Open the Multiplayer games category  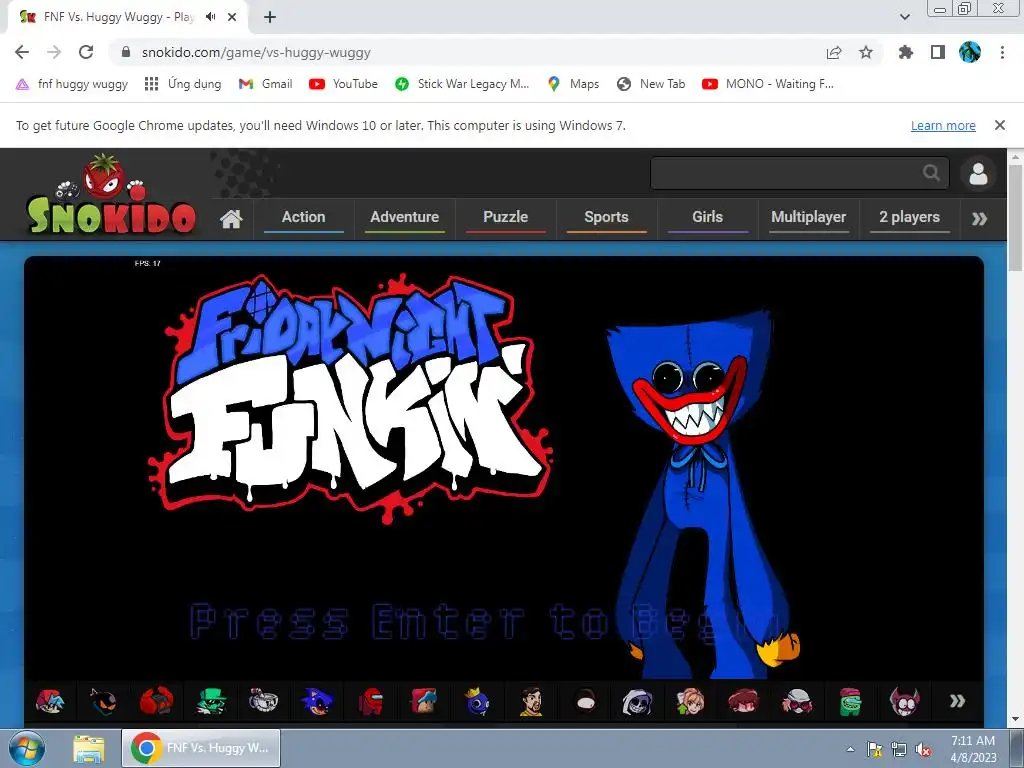point(808,217)
